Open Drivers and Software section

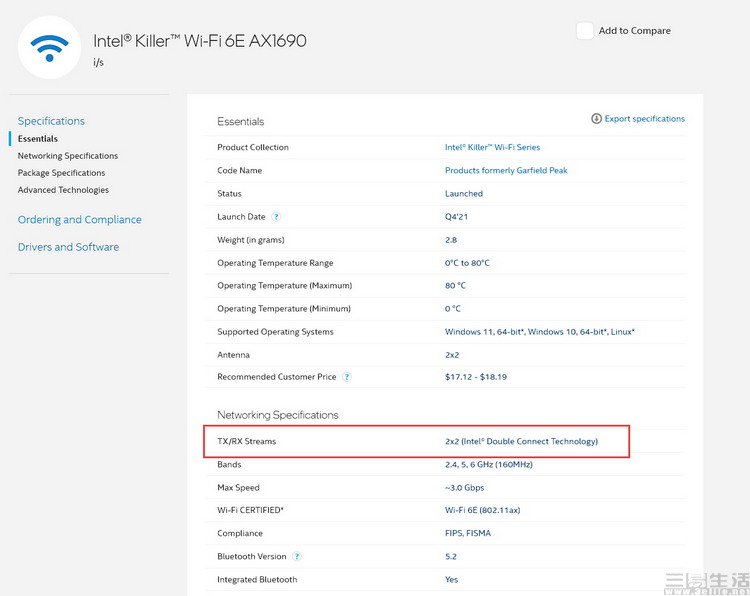[x=68, y=247]
